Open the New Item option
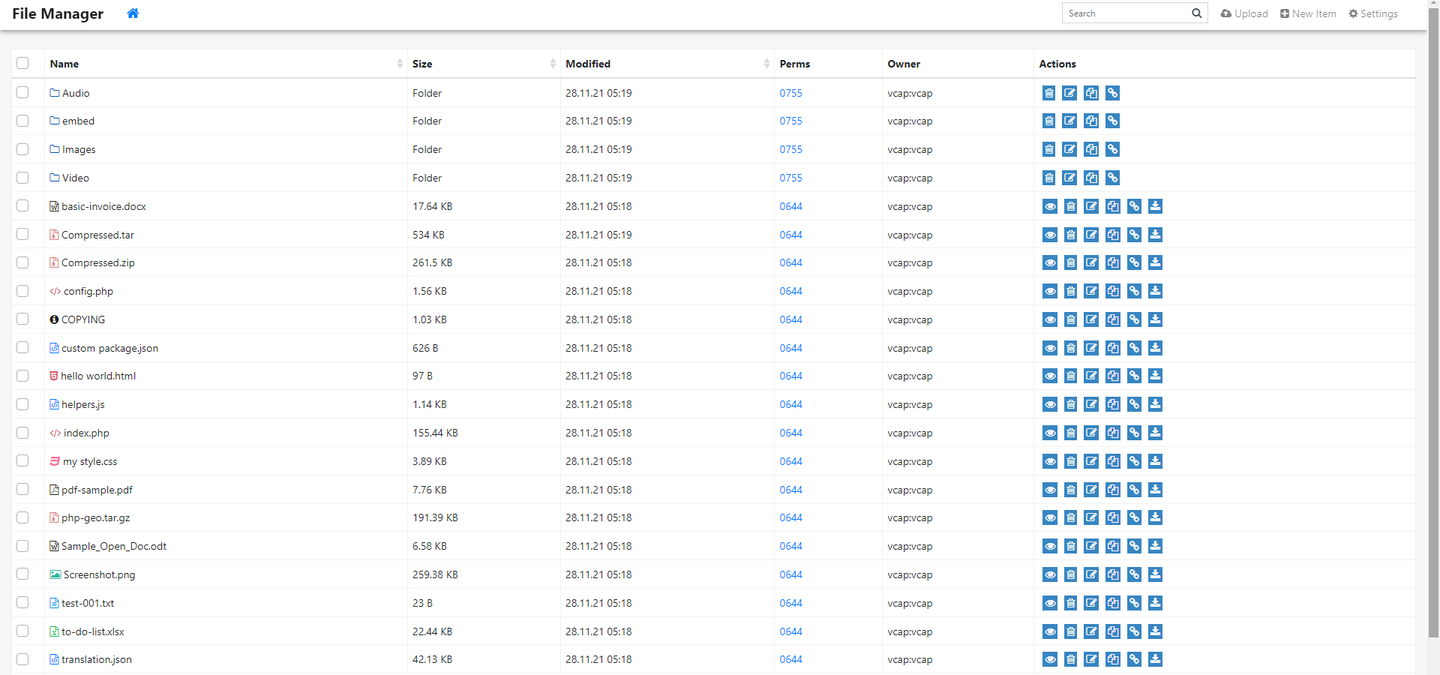The width and height of the screenshot is (1440, 675). (x=1308, y=14)
